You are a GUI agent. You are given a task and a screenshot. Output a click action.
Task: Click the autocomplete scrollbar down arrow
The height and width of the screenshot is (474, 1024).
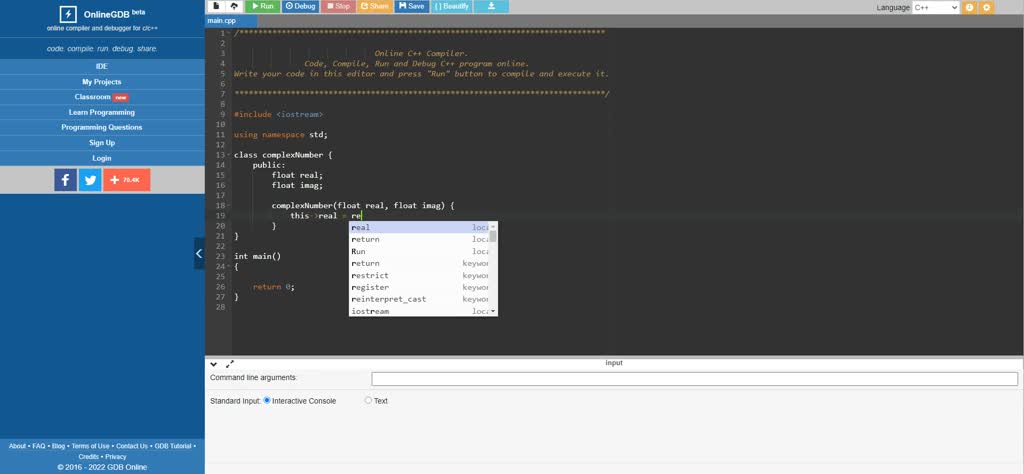pos(493,311)
